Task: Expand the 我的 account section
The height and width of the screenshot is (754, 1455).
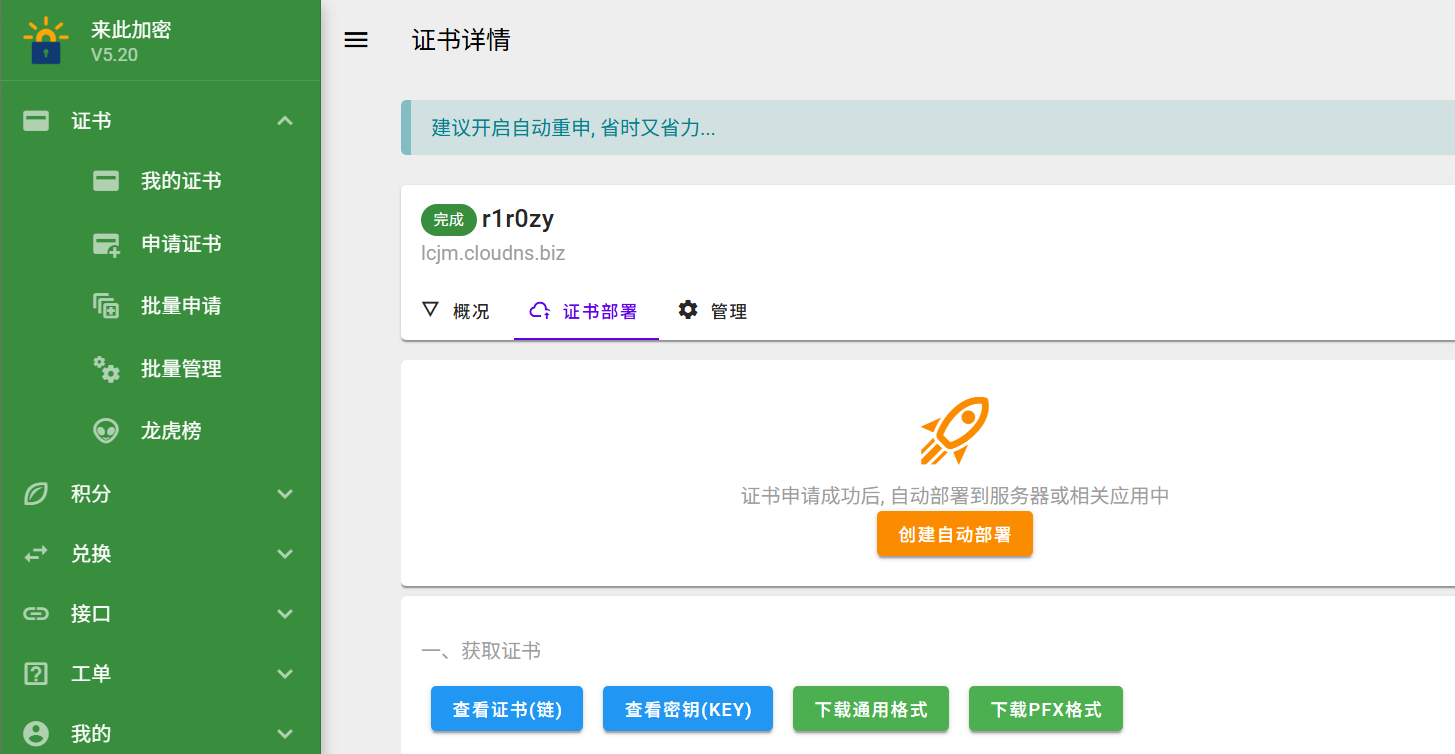Action: [x=284, y=733]
